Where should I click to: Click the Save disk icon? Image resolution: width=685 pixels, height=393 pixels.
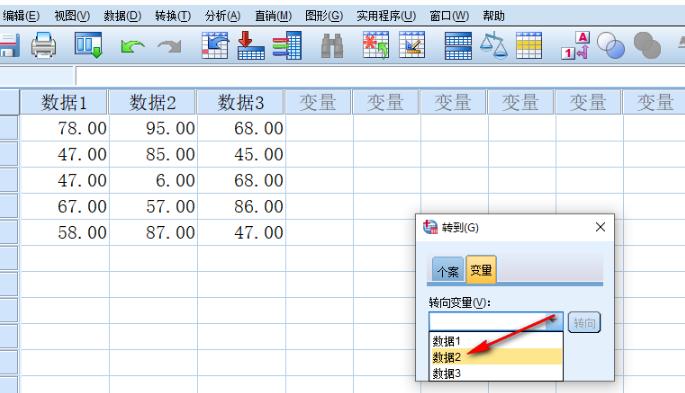coord(9,46)
